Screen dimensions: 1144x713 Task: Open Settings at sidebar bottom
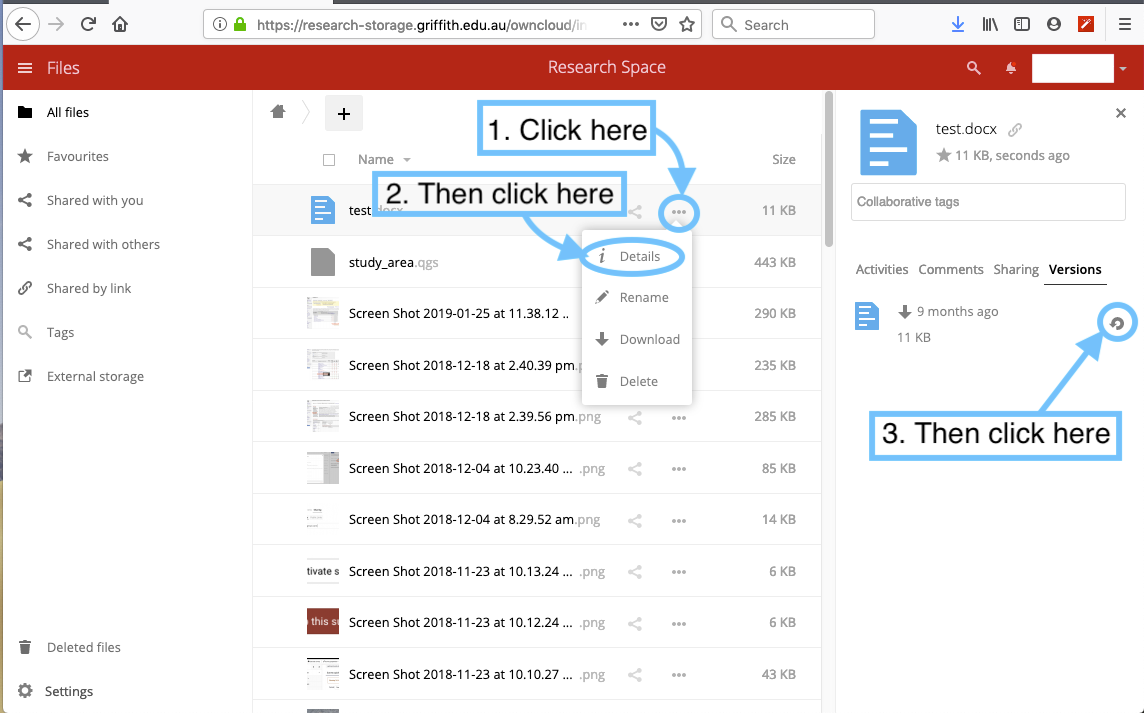coord(68,691)
